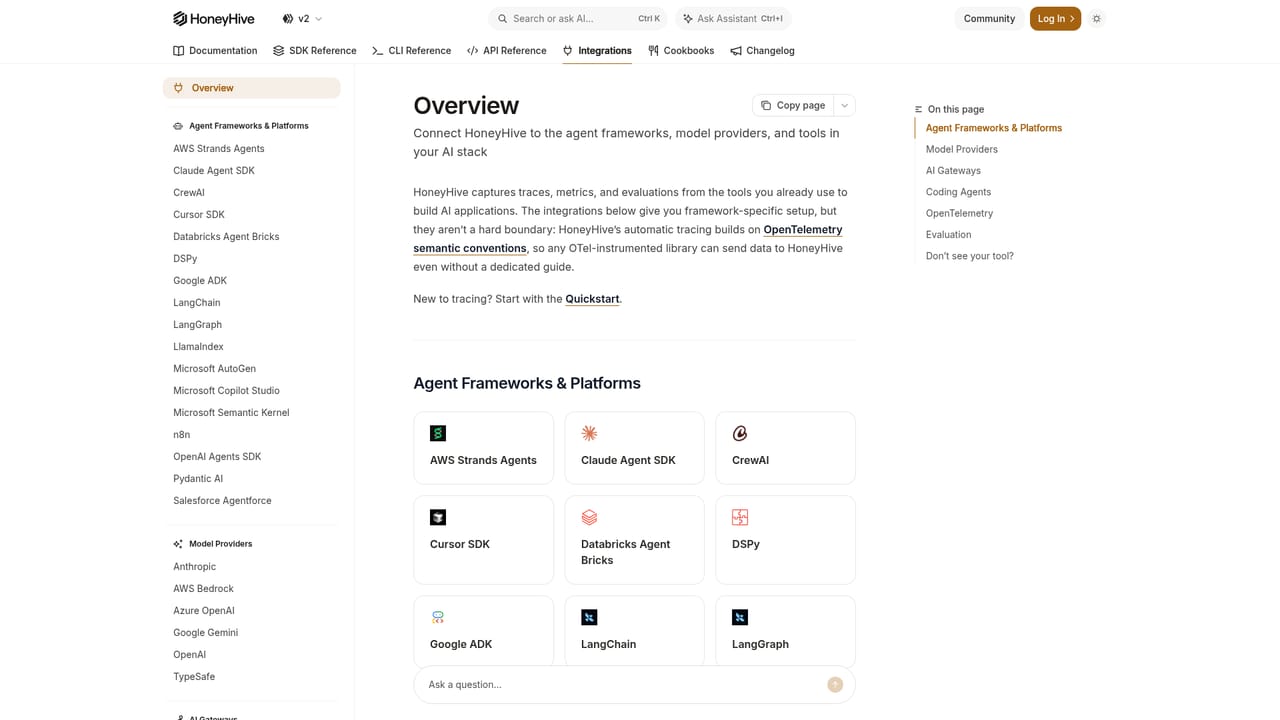Click the DSPy card icon
Image resolution: width=1280 pixels, height=720 pixels.
pos(740,517)
